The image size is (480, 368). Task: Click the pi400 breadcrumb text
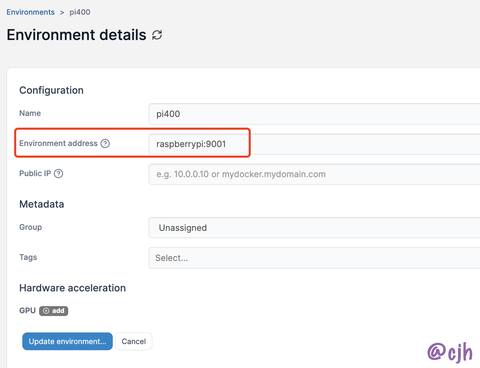pos(80,12)
